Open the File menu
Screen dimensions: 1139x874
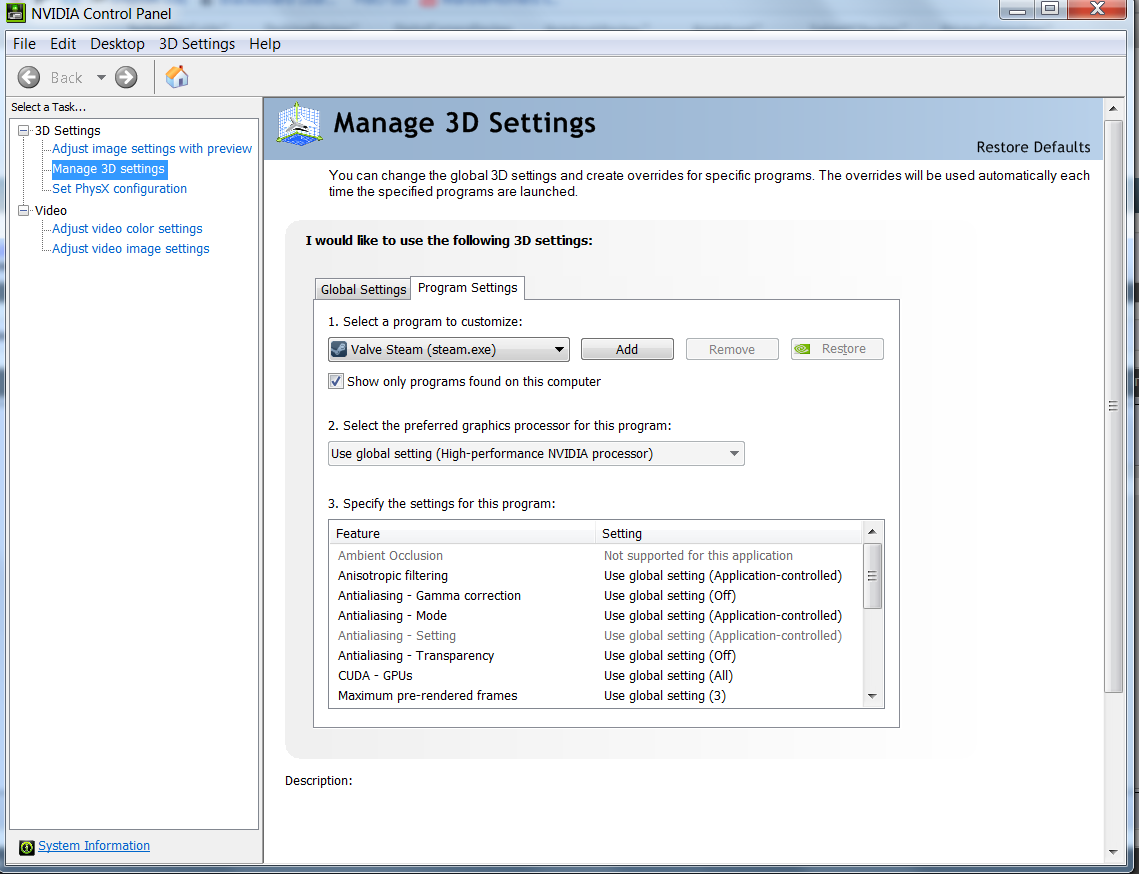tap(24, 44)
